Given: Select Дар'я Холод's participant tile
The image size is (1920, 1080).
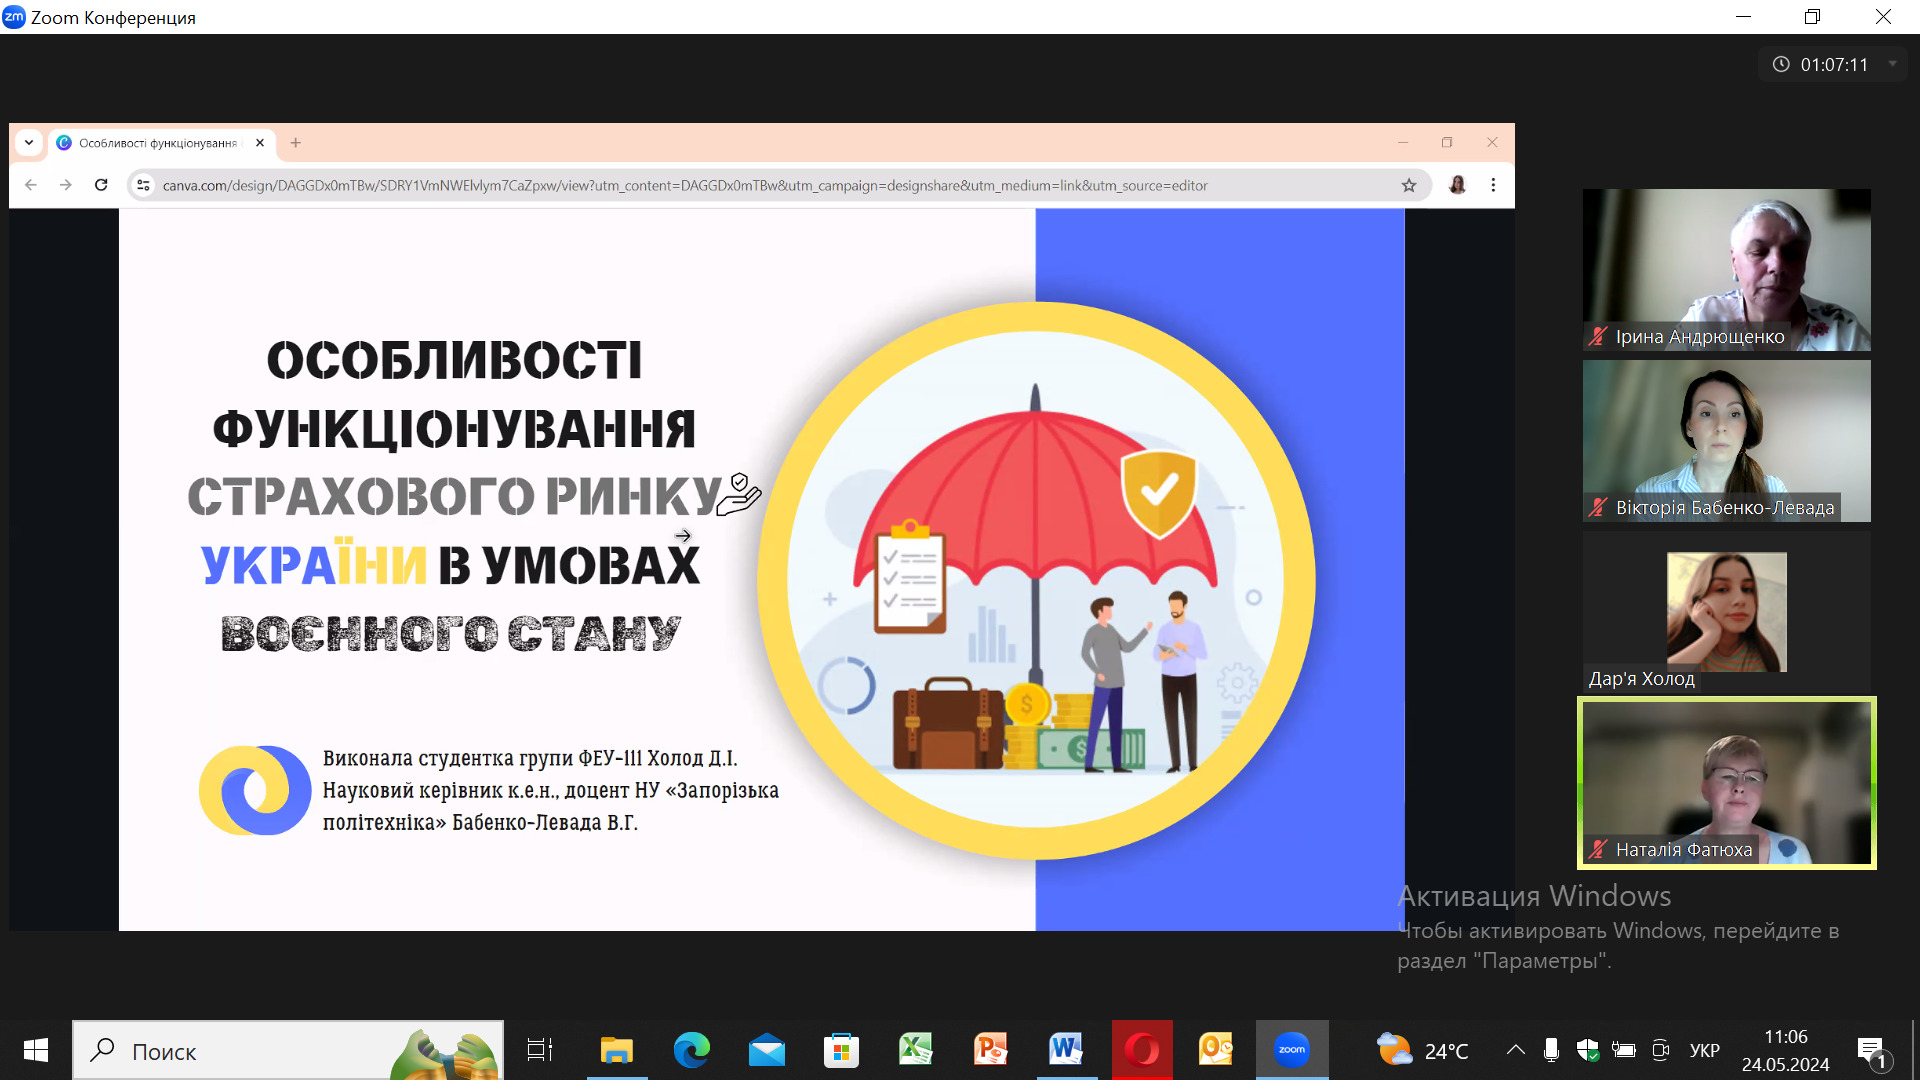Looking at the screenshot, I should click(1726, 612).
